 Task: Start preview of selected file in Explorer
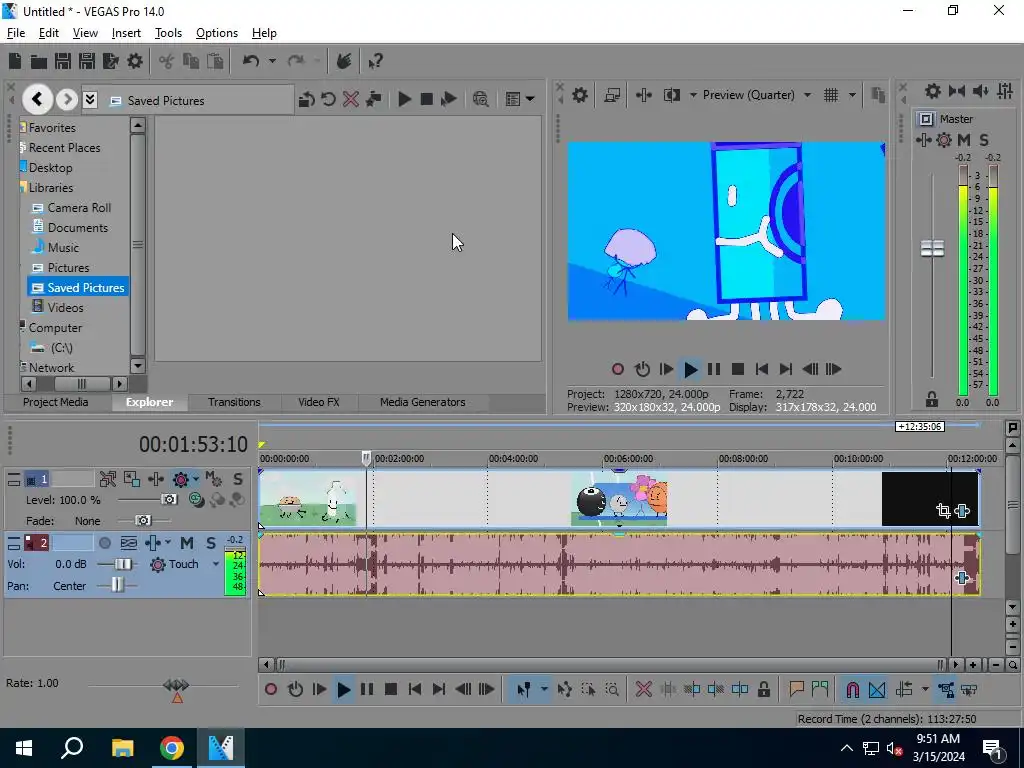tap(404, 99)
